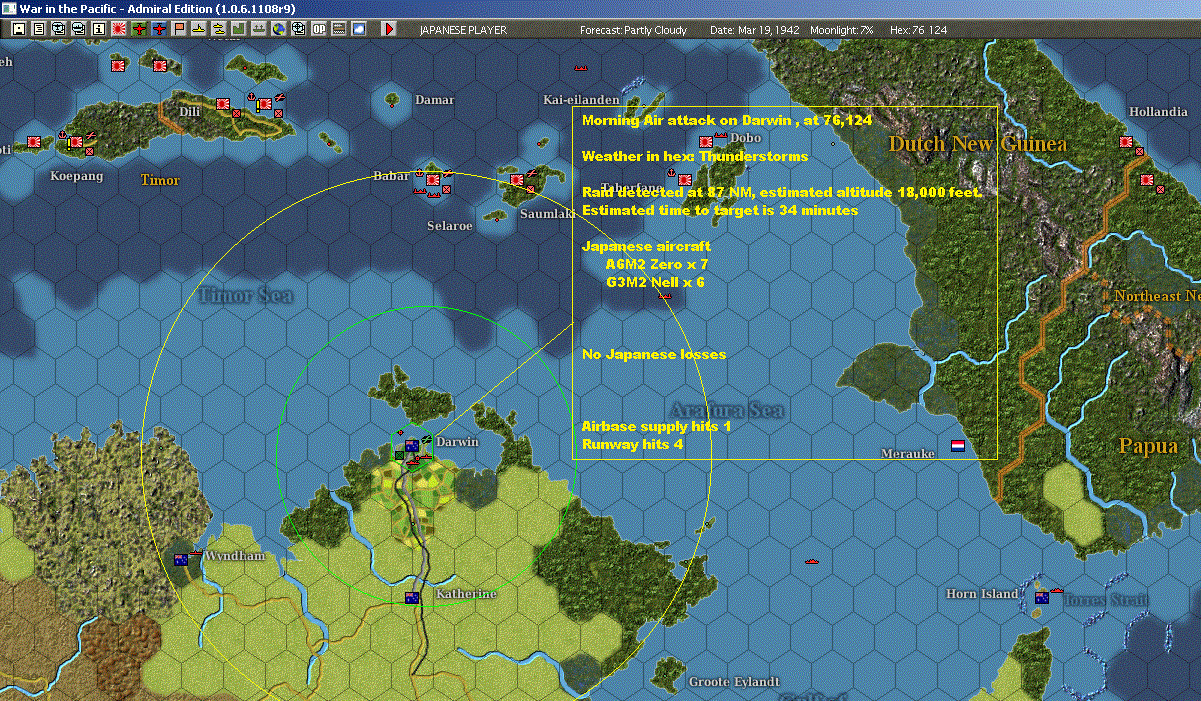The height and width of the screenshot is (701, 1201).
Task: Select Koepang Japanese flag with yellow marker
Action: point(75,142)
